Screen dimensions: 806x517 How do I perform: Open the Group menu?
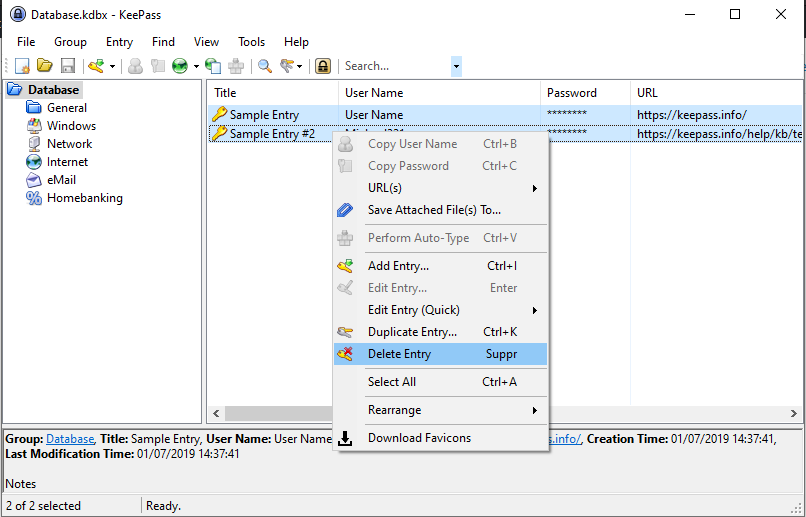pos(70,42)
